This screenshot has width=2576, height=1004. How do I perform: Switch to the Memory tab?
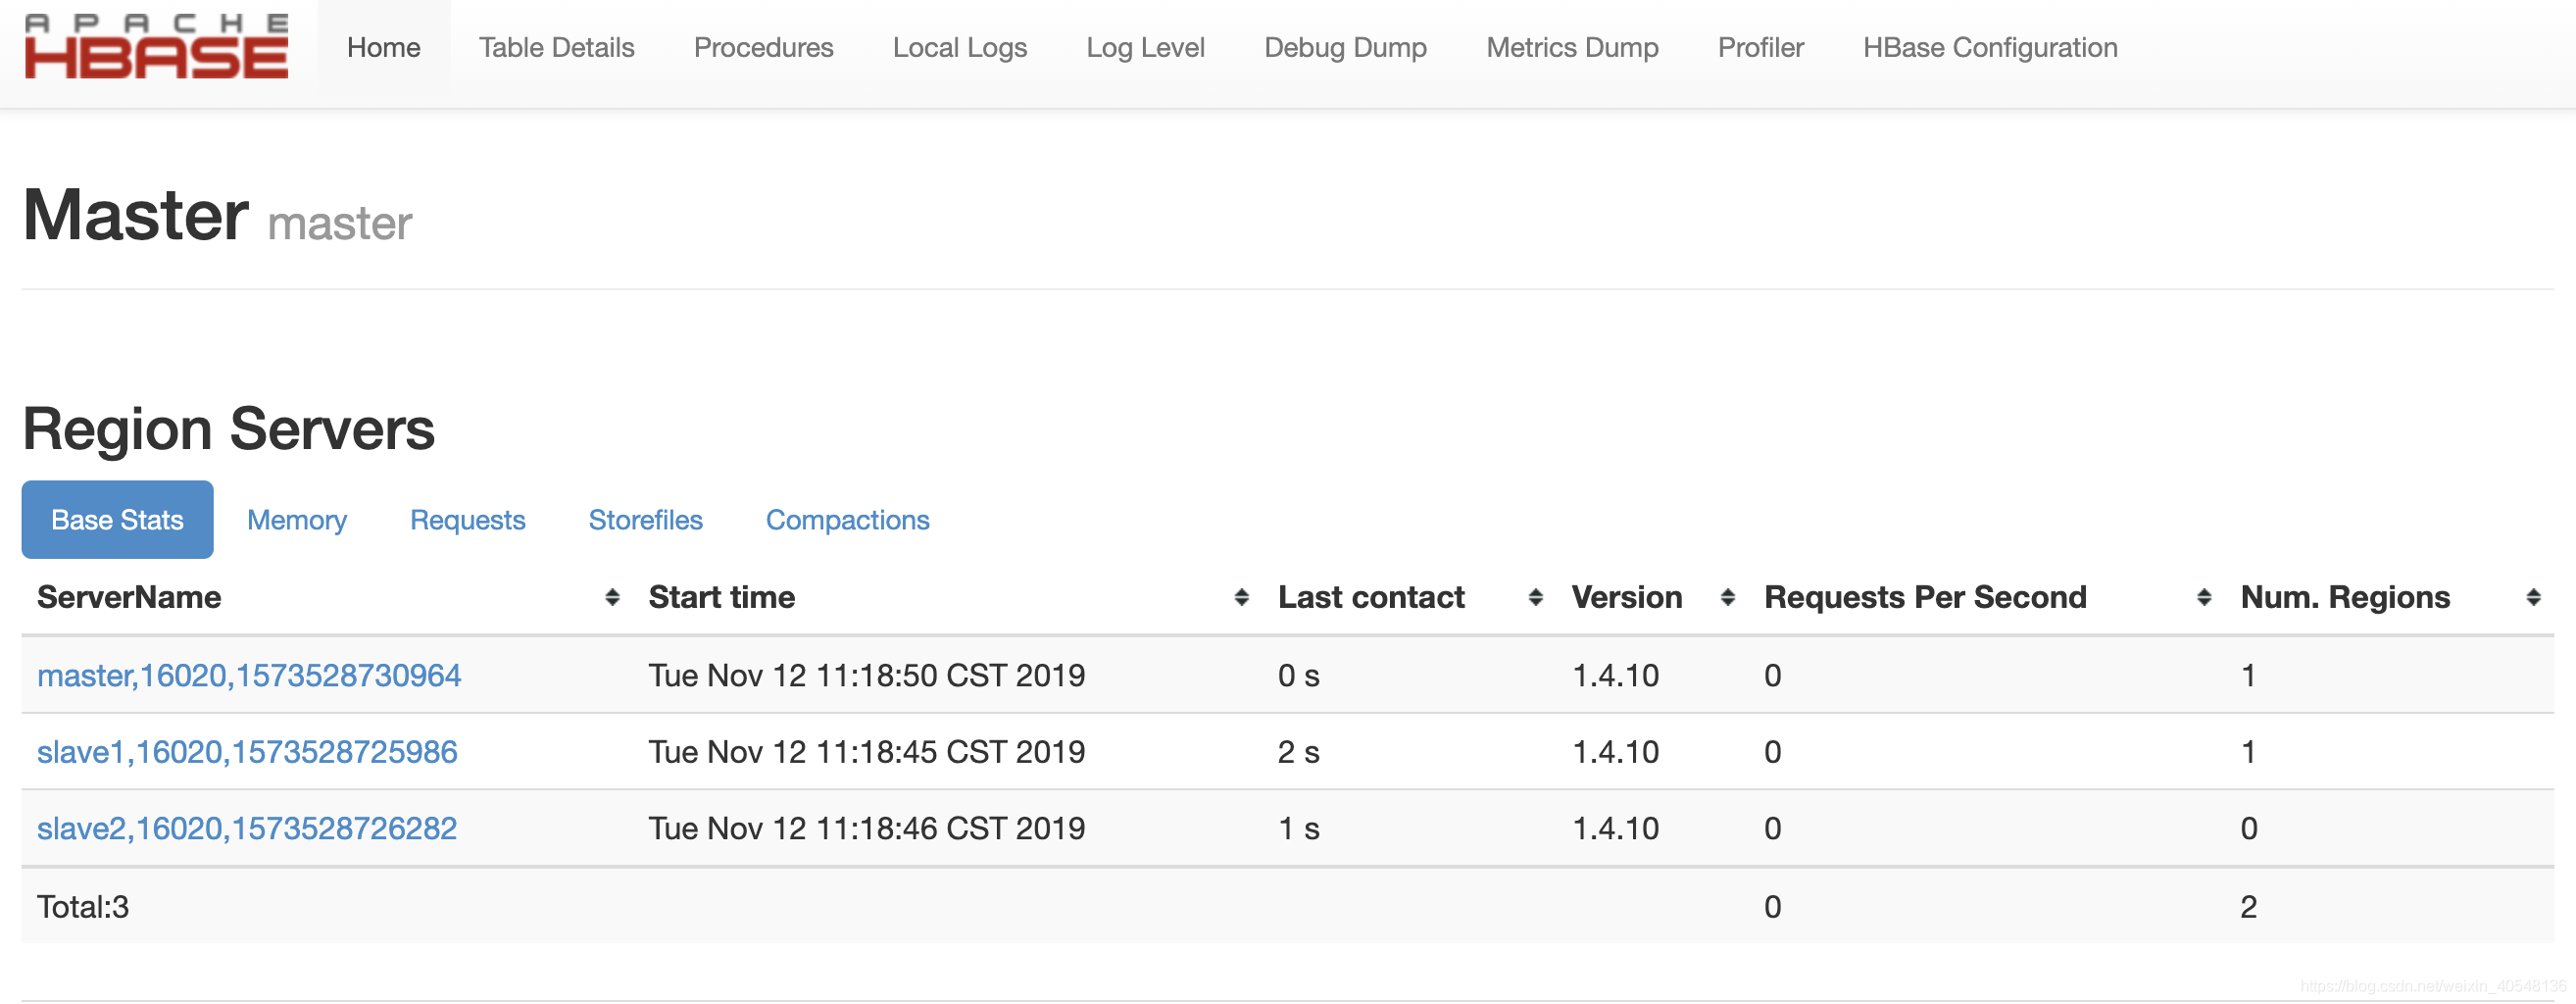297,520
